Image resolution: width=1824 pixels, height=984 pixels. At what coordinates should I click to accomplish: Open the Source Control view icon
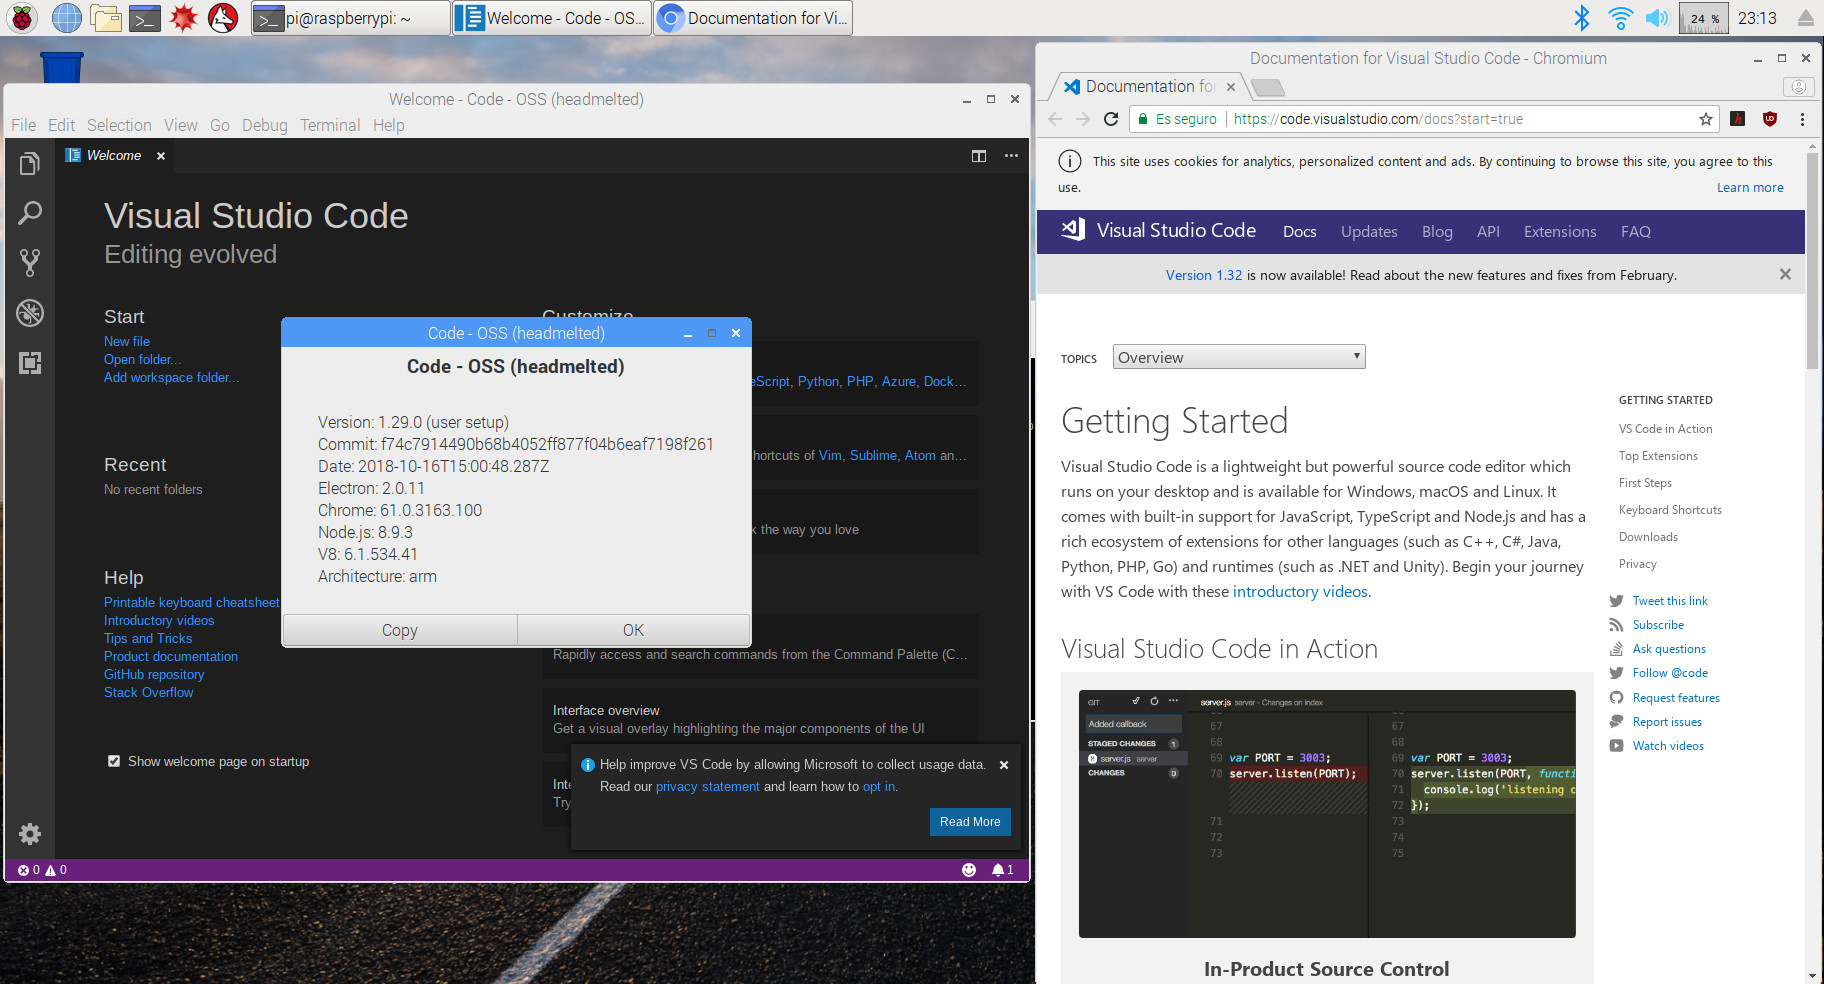click(30, 262)
